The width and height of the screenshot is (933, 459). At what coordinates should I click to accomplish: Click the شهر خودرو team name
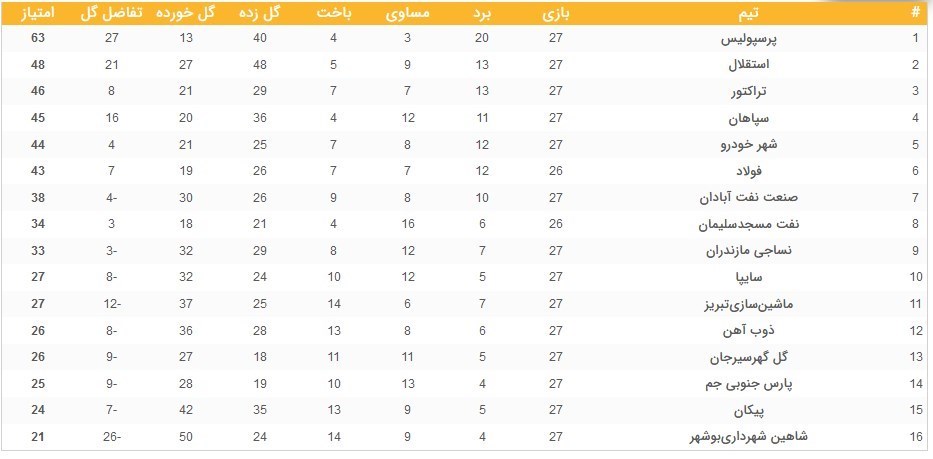click(745, 145)
